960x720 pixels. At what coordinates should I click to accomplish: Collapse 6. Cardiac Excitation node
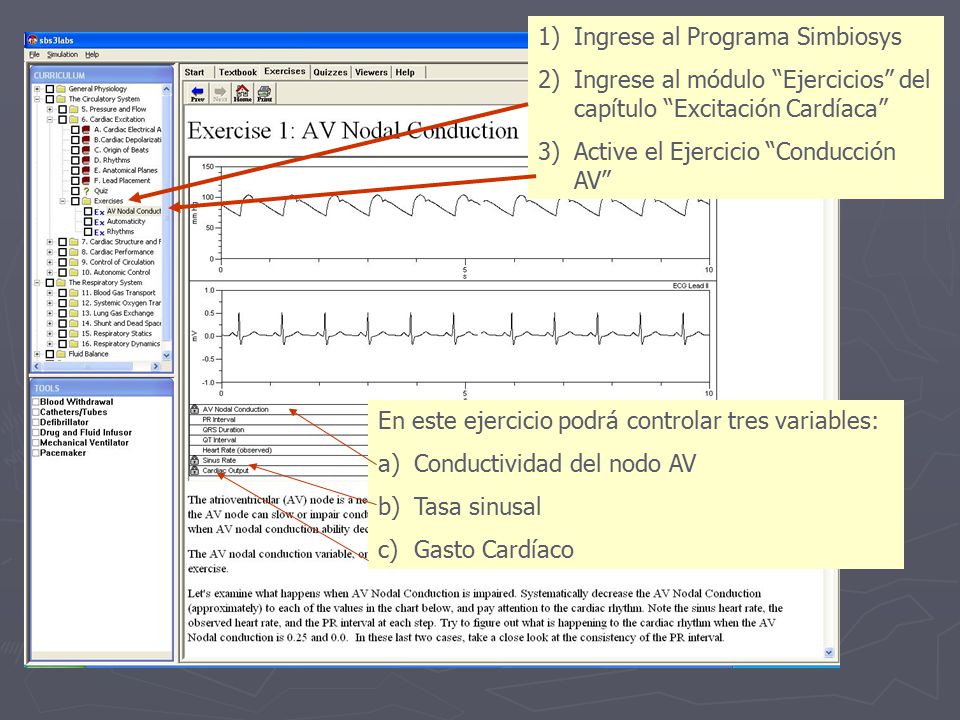[50, 119]
